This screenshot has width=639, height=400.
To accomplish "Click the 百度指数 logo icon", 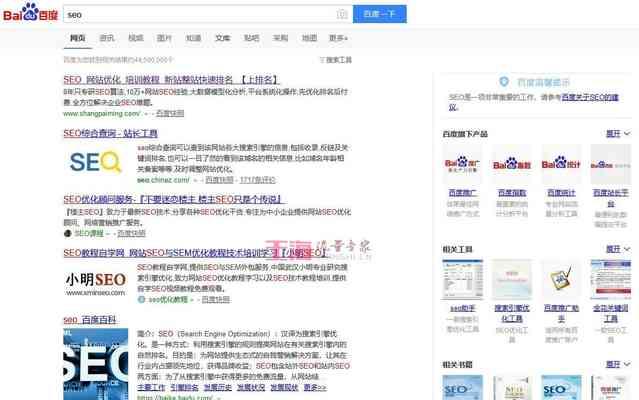I will [512, 164].
